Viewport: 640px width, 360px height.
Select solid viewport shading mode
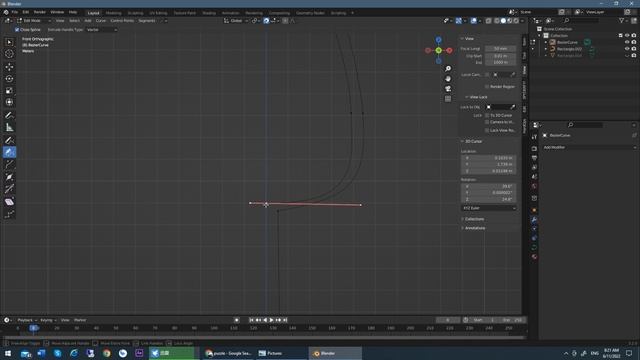pos(503,21)
